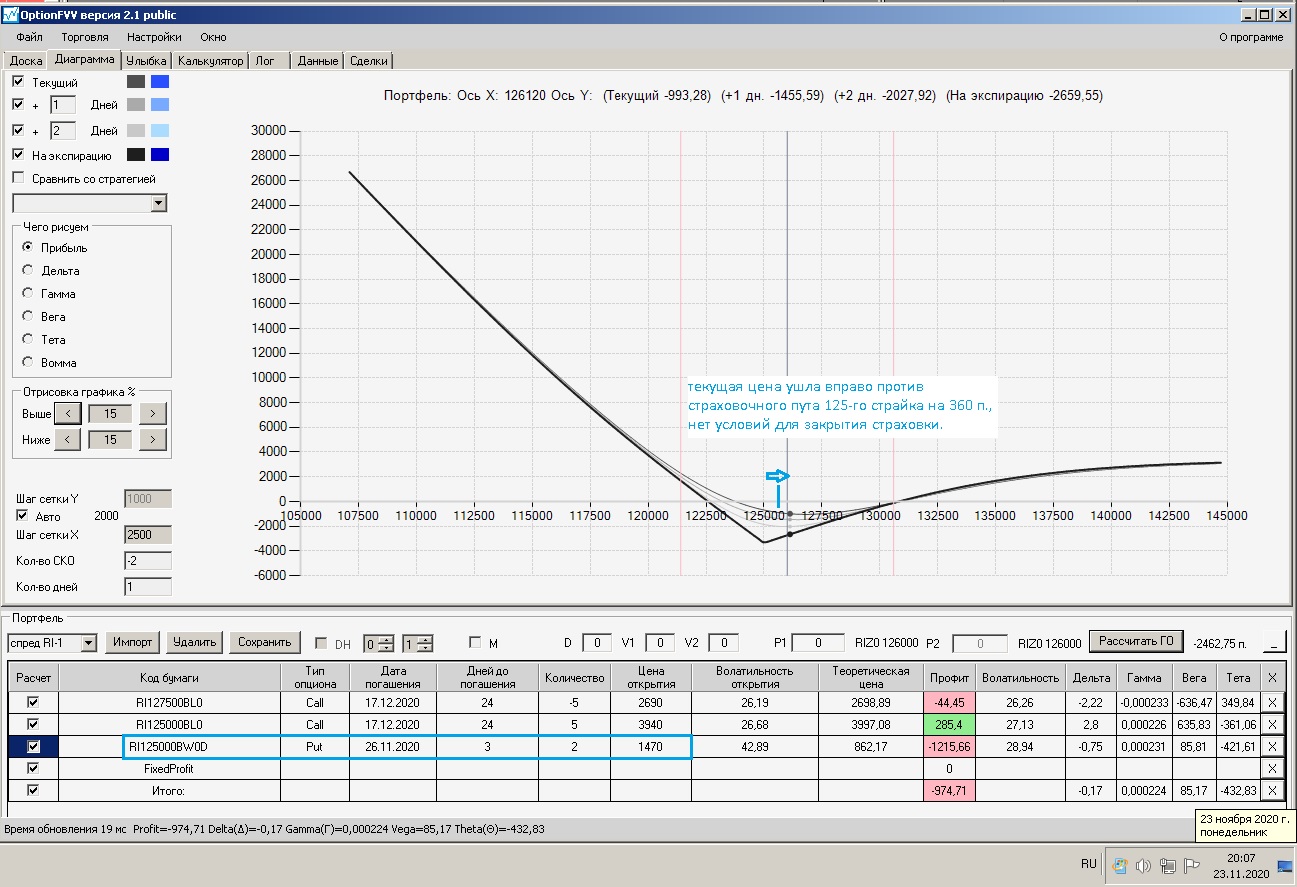Remove the RI127500BL0 row with its X button
The image size is (1297, 887).
[1272, 703]
